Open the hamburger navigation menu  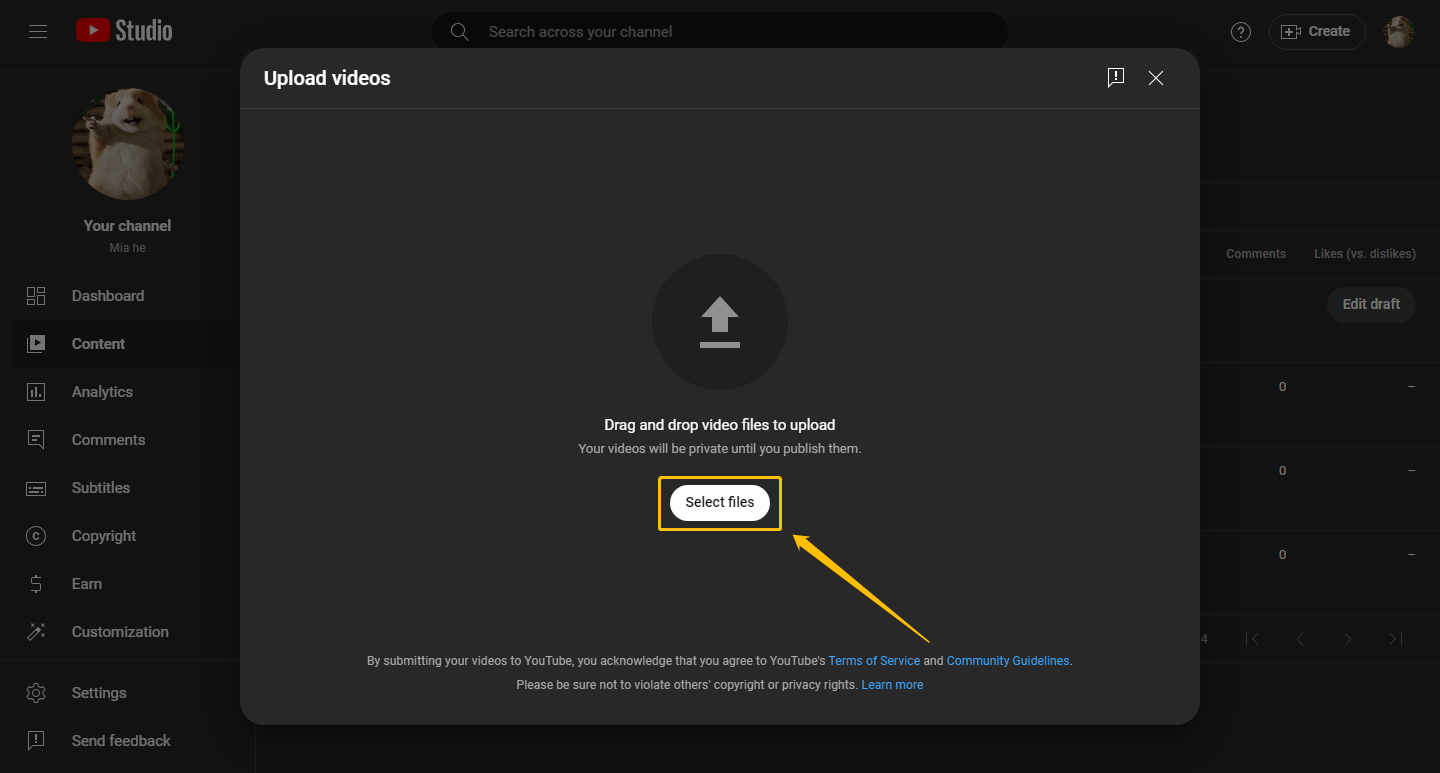point(38,32)
